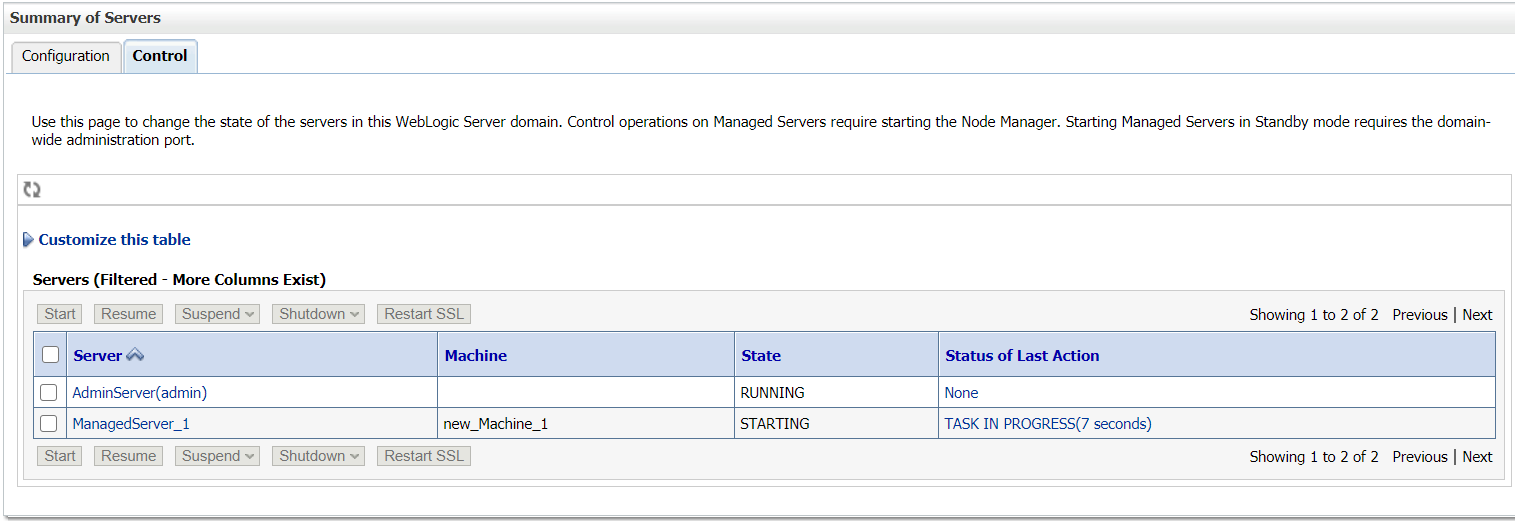The width and height of the screenshot is (1515, 521).
Task: Sort by the State column header
Action: [761, 355]
